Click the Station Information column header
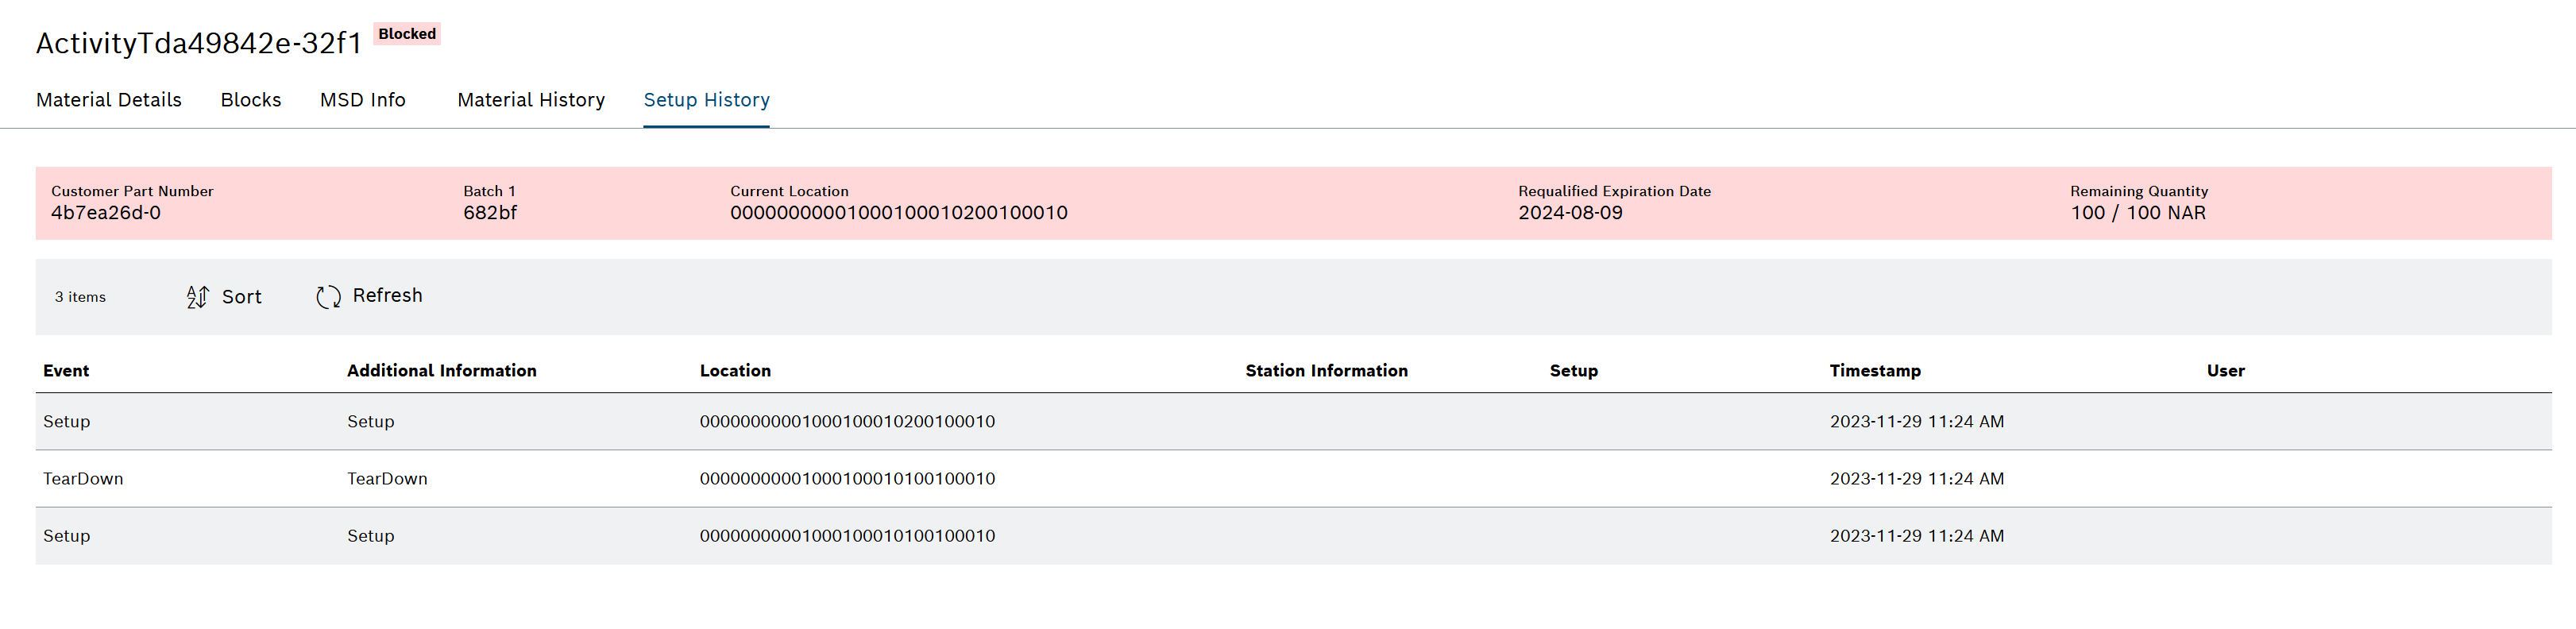 [1326, 371]
